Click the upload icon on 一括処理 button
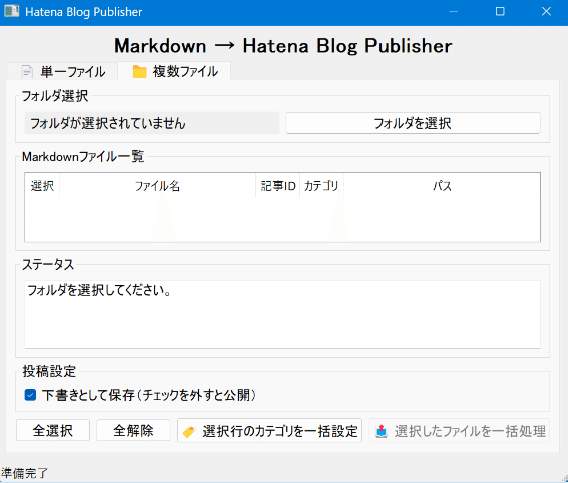The height and width of the screenshot is (483, 568). tap(381, 431)
